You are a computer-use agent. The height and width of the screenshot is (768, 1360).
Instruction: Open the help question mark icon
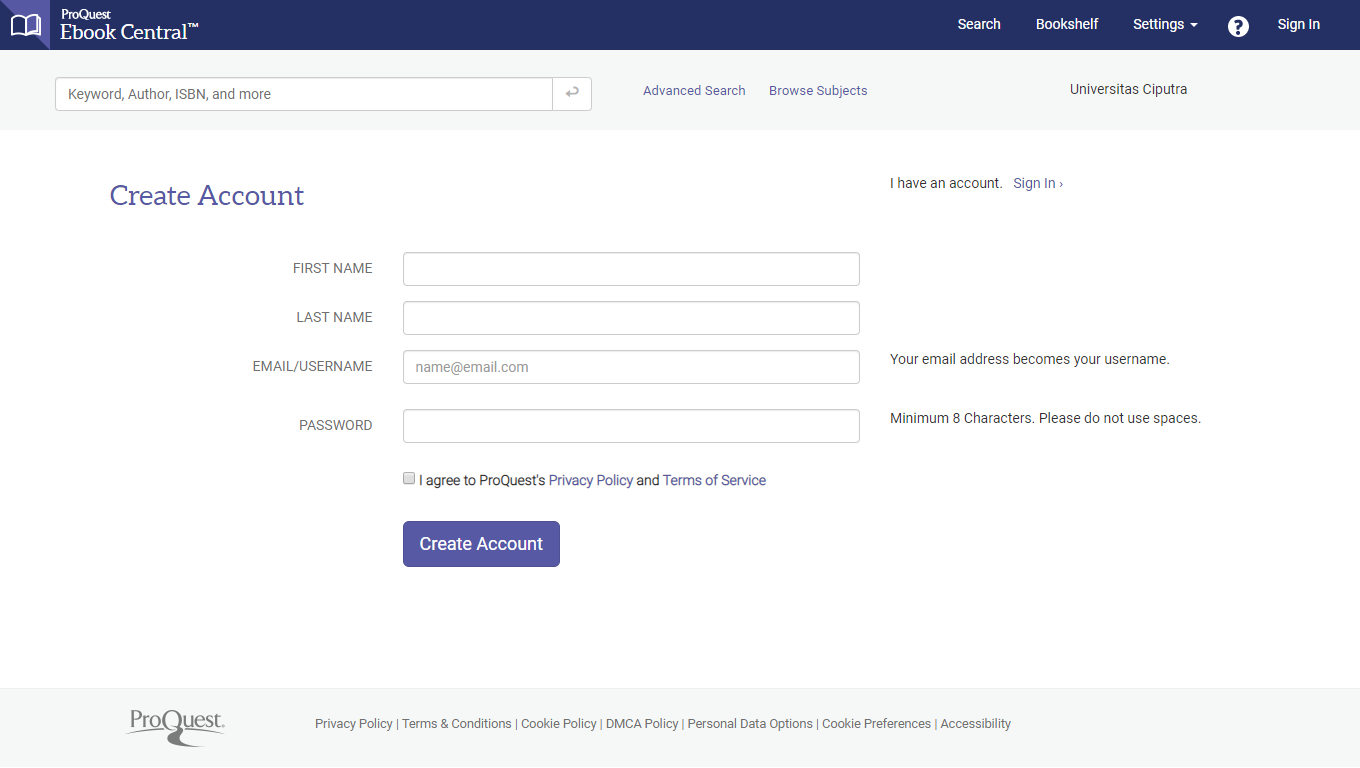tap(1238, 26)
